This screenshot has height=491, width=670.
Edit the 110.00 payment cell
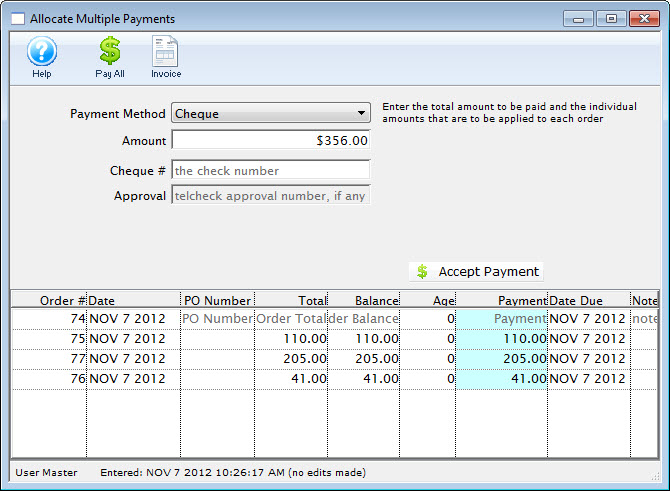click(502, 339)
